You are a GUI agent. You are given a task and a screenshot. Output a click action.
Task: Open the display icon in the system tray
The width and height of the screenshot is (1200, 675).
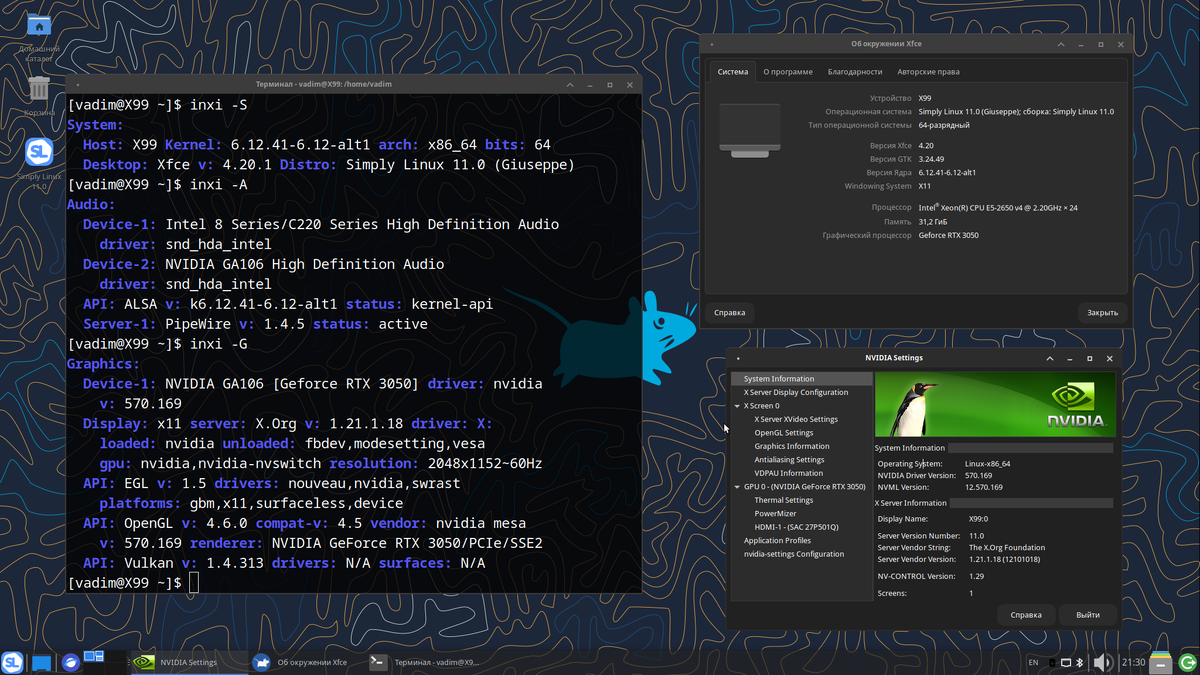[x=1066, y=662]
